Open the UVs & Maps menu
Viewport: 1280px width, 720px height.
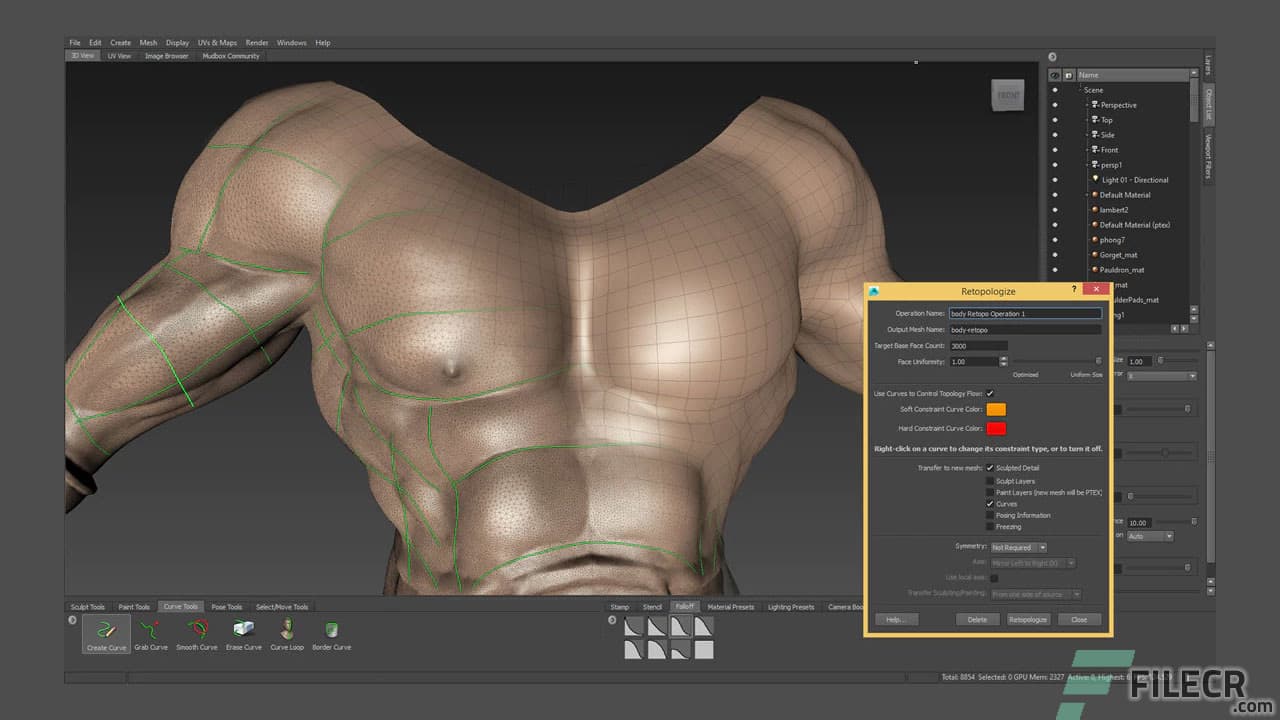tap(218, 42)
